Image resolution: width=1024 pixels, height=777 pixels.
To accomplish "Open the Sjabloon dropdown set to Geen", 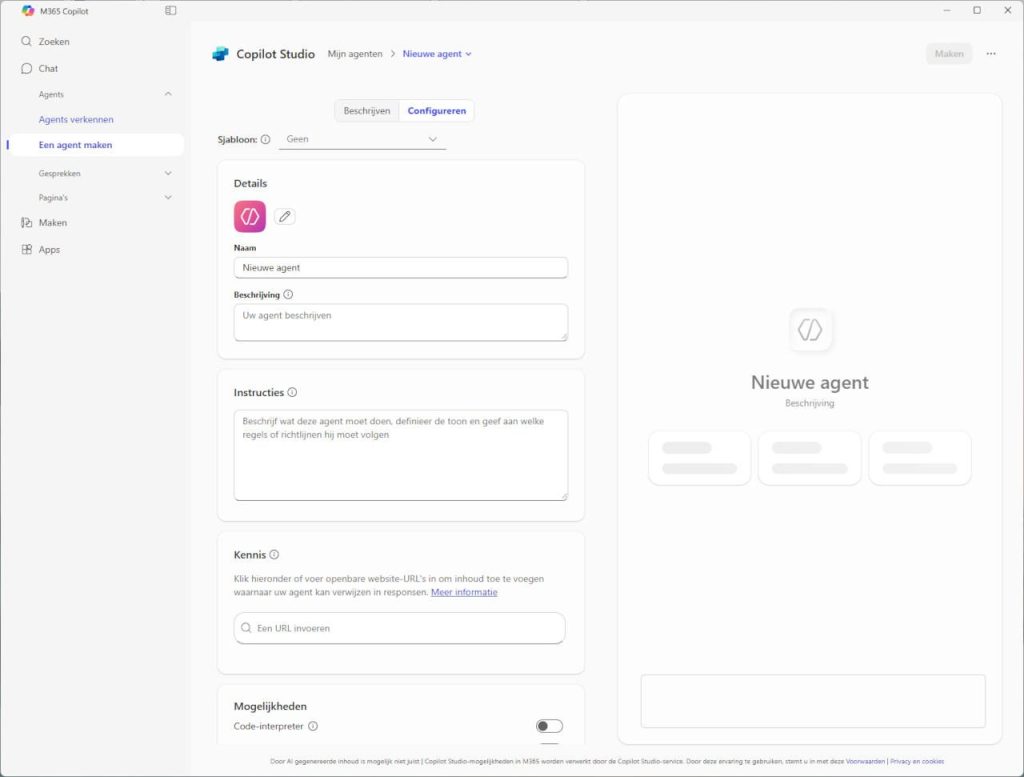I will (362, 139).
